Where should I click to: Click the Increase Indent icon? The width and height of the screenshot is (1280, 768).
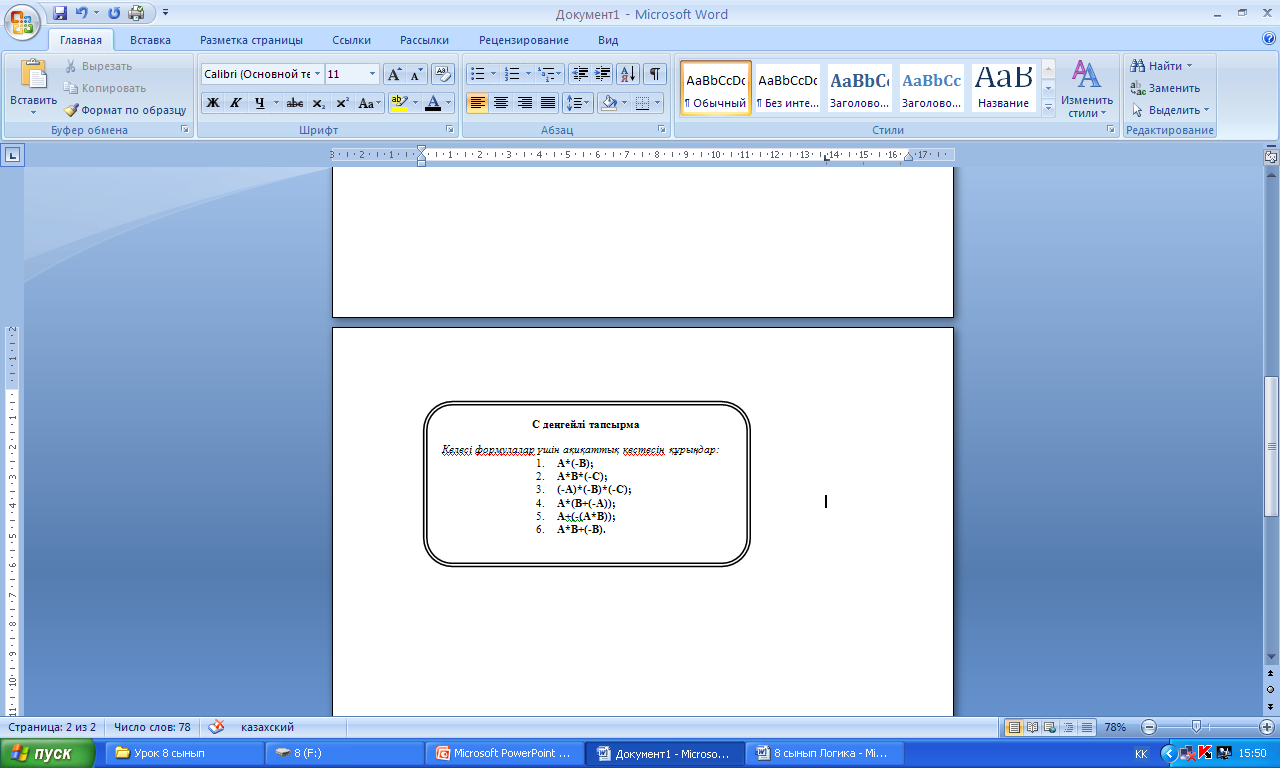point(603,74)
